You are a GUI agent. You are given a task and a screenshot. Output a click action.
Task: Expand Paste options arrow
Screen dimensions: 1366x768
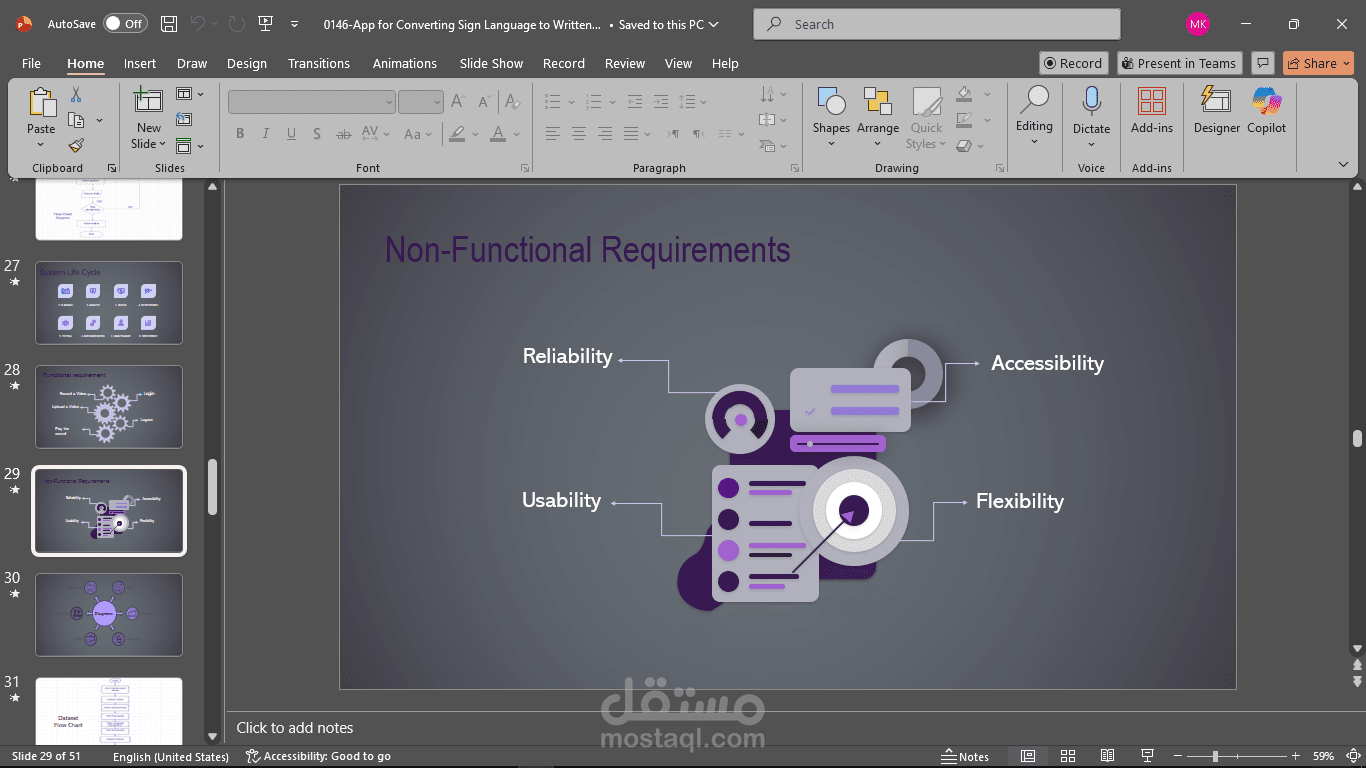pyautogui.click(x=41, y=145)
